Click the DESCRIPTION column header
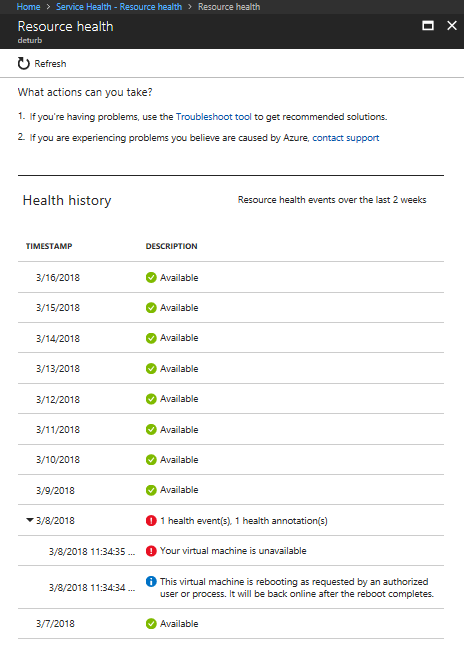 172,246
